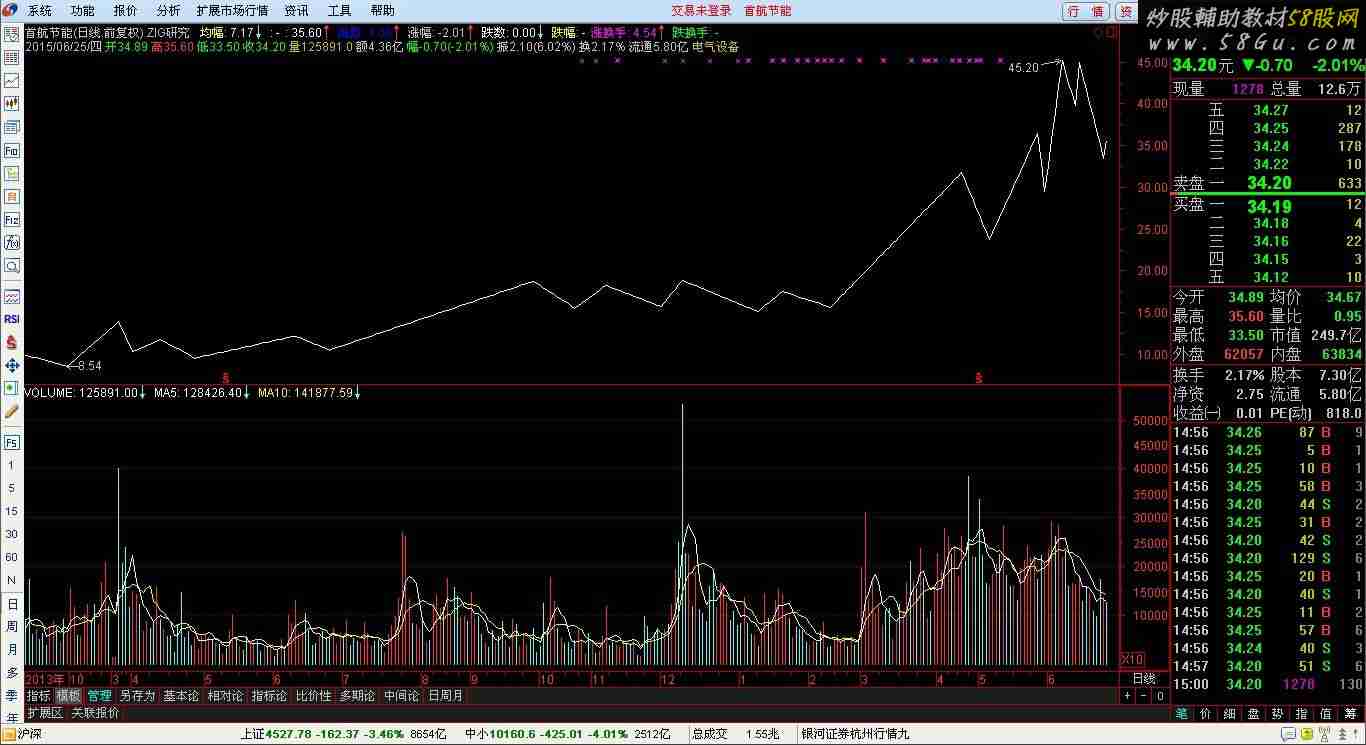Viewport: 1366px width, 745px height.
Task: Click the 资 button beside 行情
Action: click(1125, 11)
